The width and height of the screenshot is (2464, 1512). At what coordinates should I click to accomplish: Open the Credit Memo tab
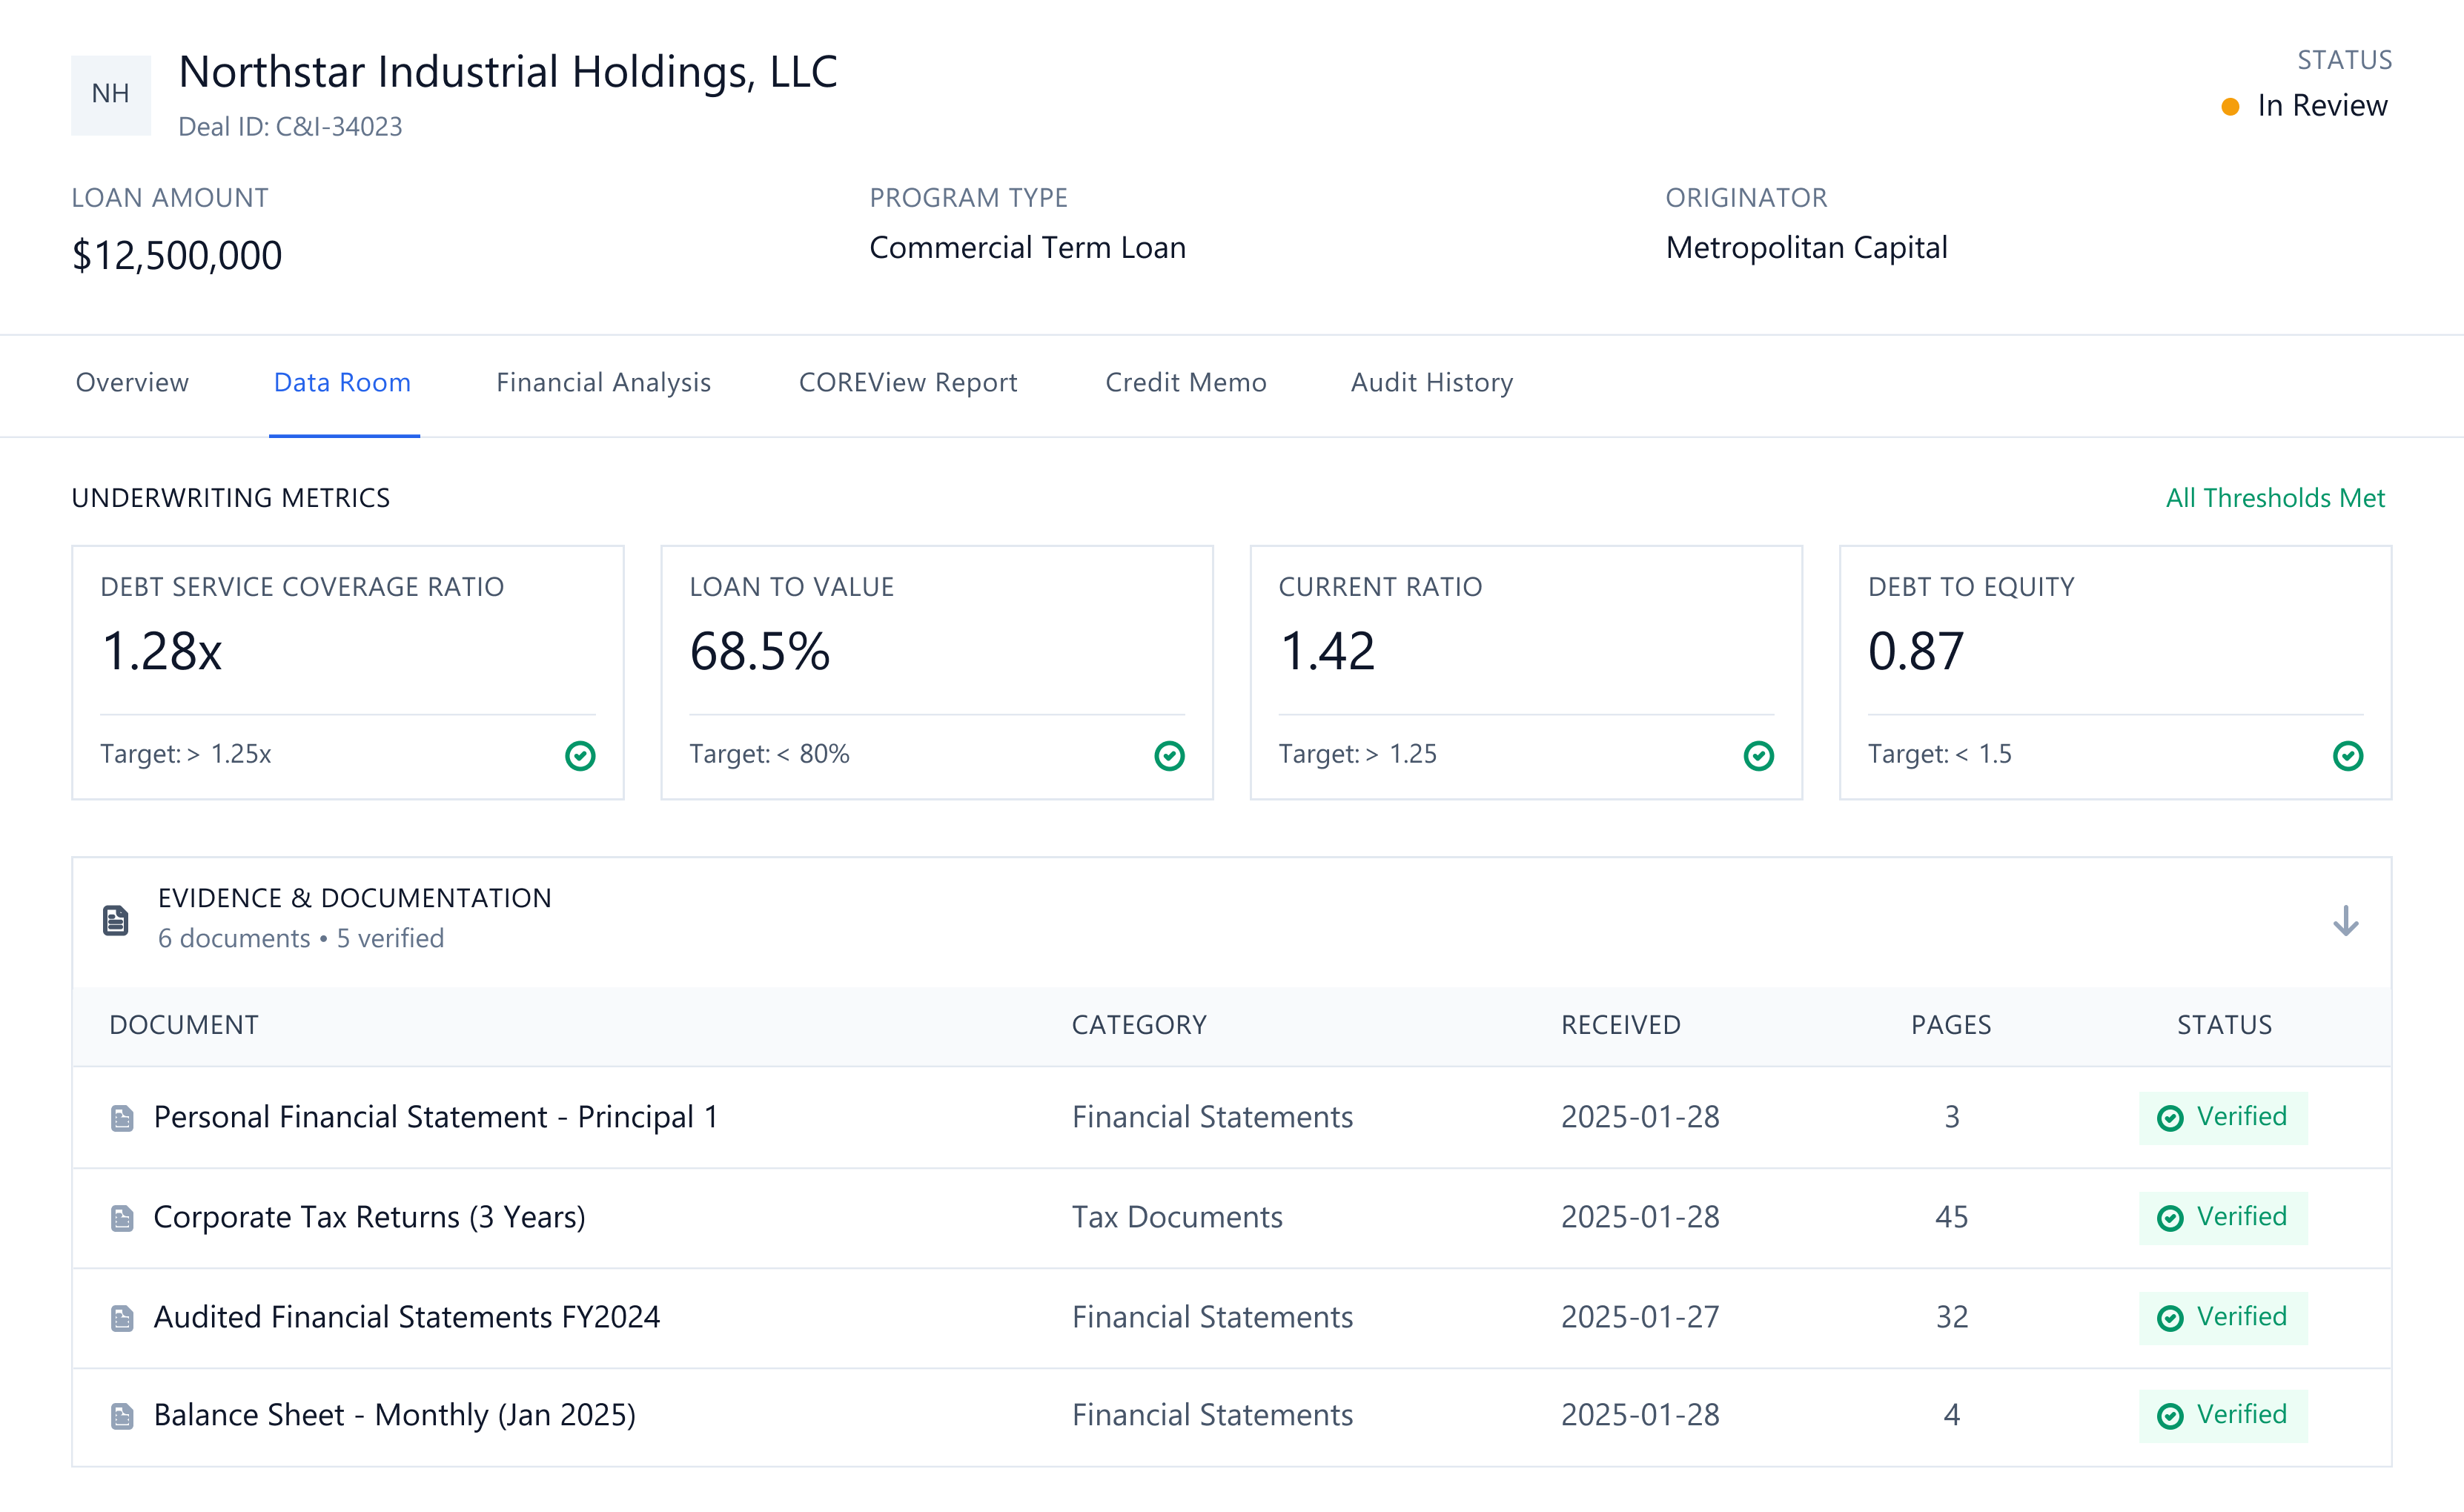[1185, 383]
